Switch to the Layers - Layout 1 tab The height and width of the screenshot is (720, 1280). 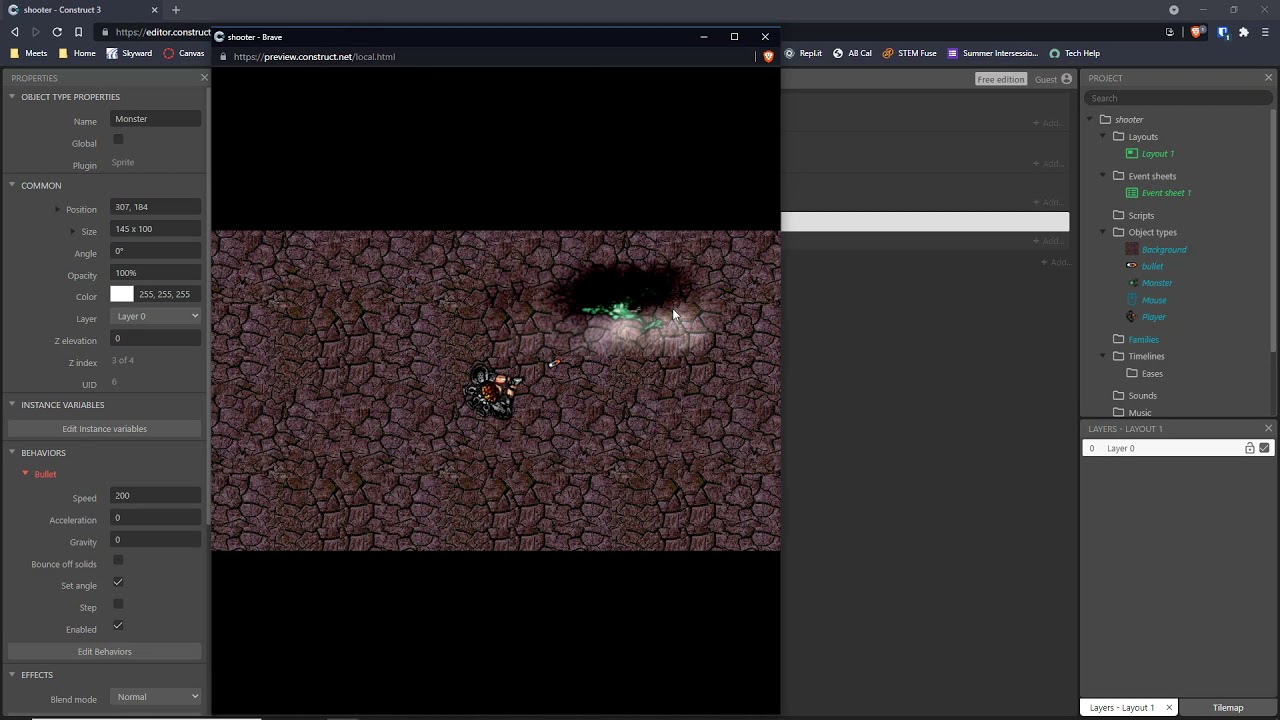coord(1122,708)
